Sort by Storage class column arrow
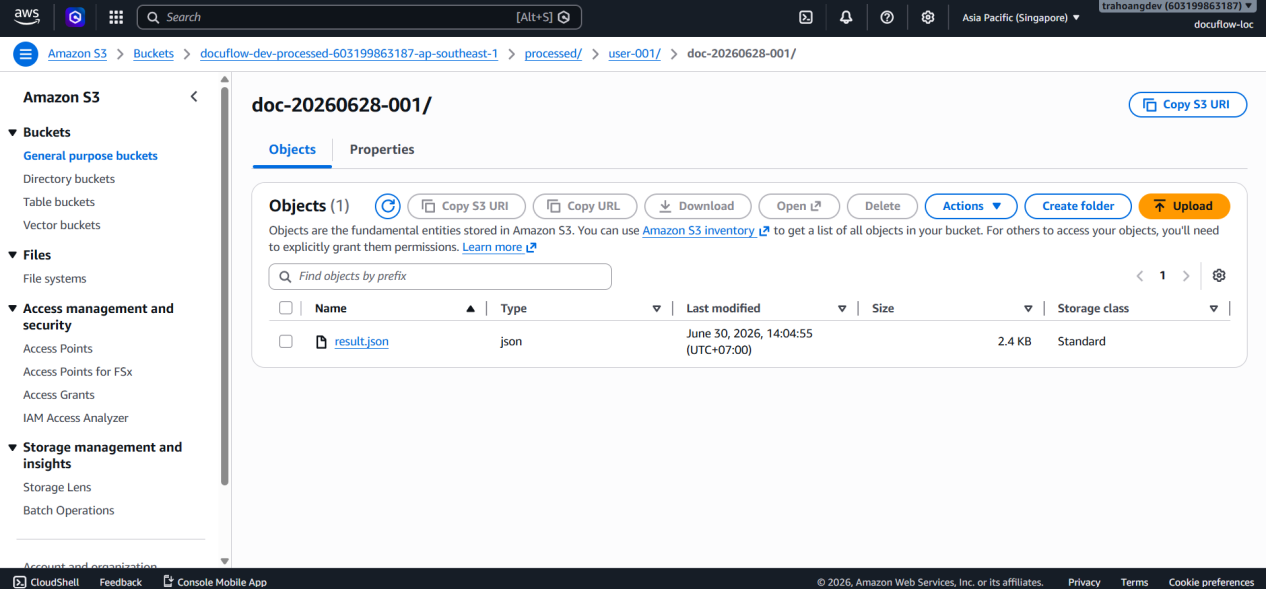 click(x=1214, y=309)
